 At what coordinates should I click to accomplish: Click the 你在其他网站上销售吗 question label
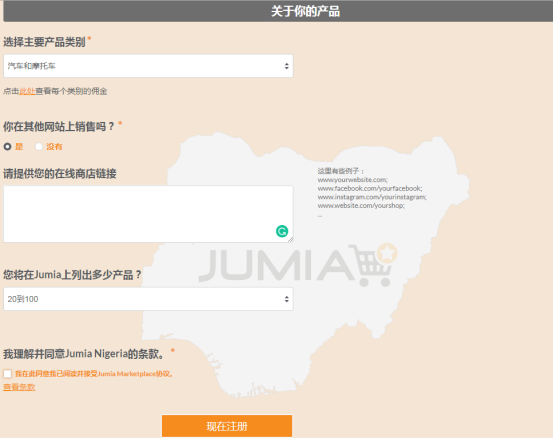pyautogui.click(x=59, y=126)
